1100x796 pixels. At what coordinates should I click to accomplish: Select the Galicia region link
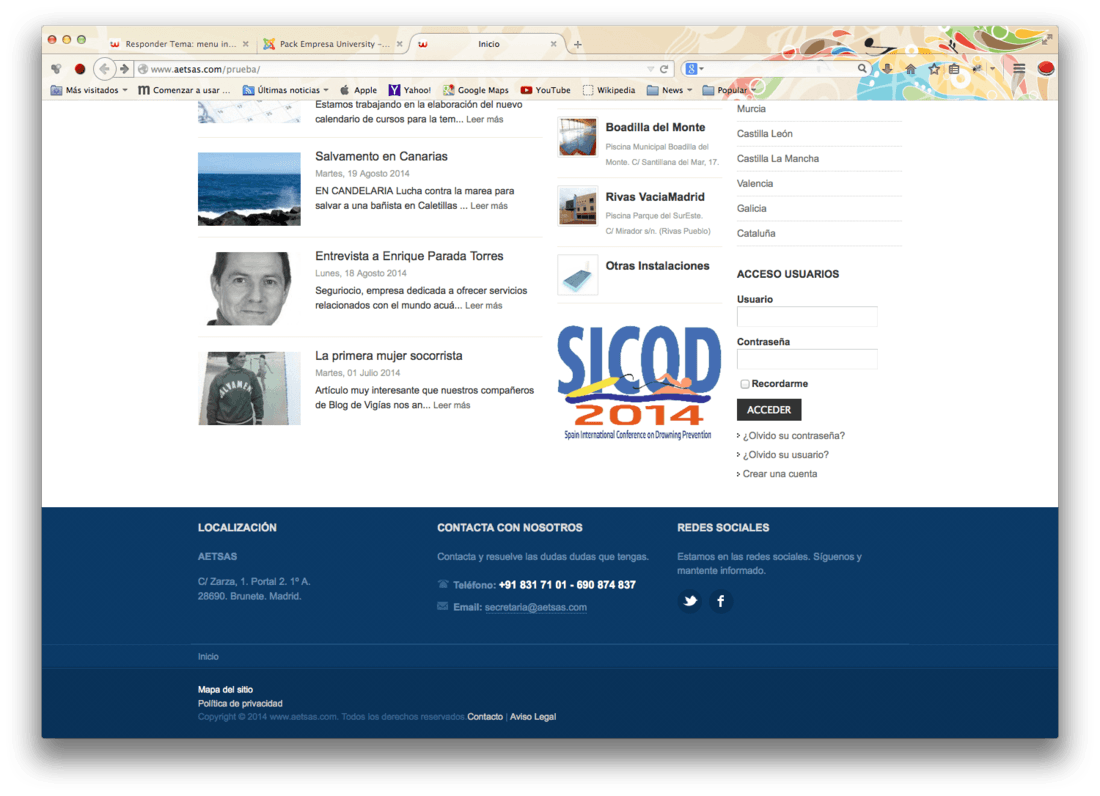(751, 208)
